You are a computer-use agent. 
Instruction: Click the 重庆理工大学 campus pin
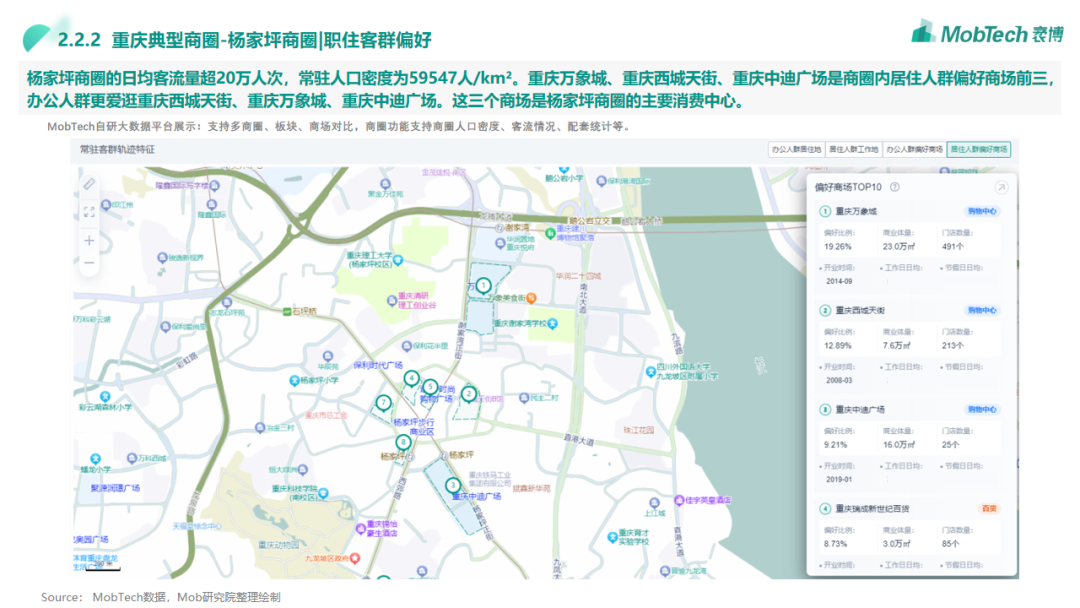coord(397,260)
